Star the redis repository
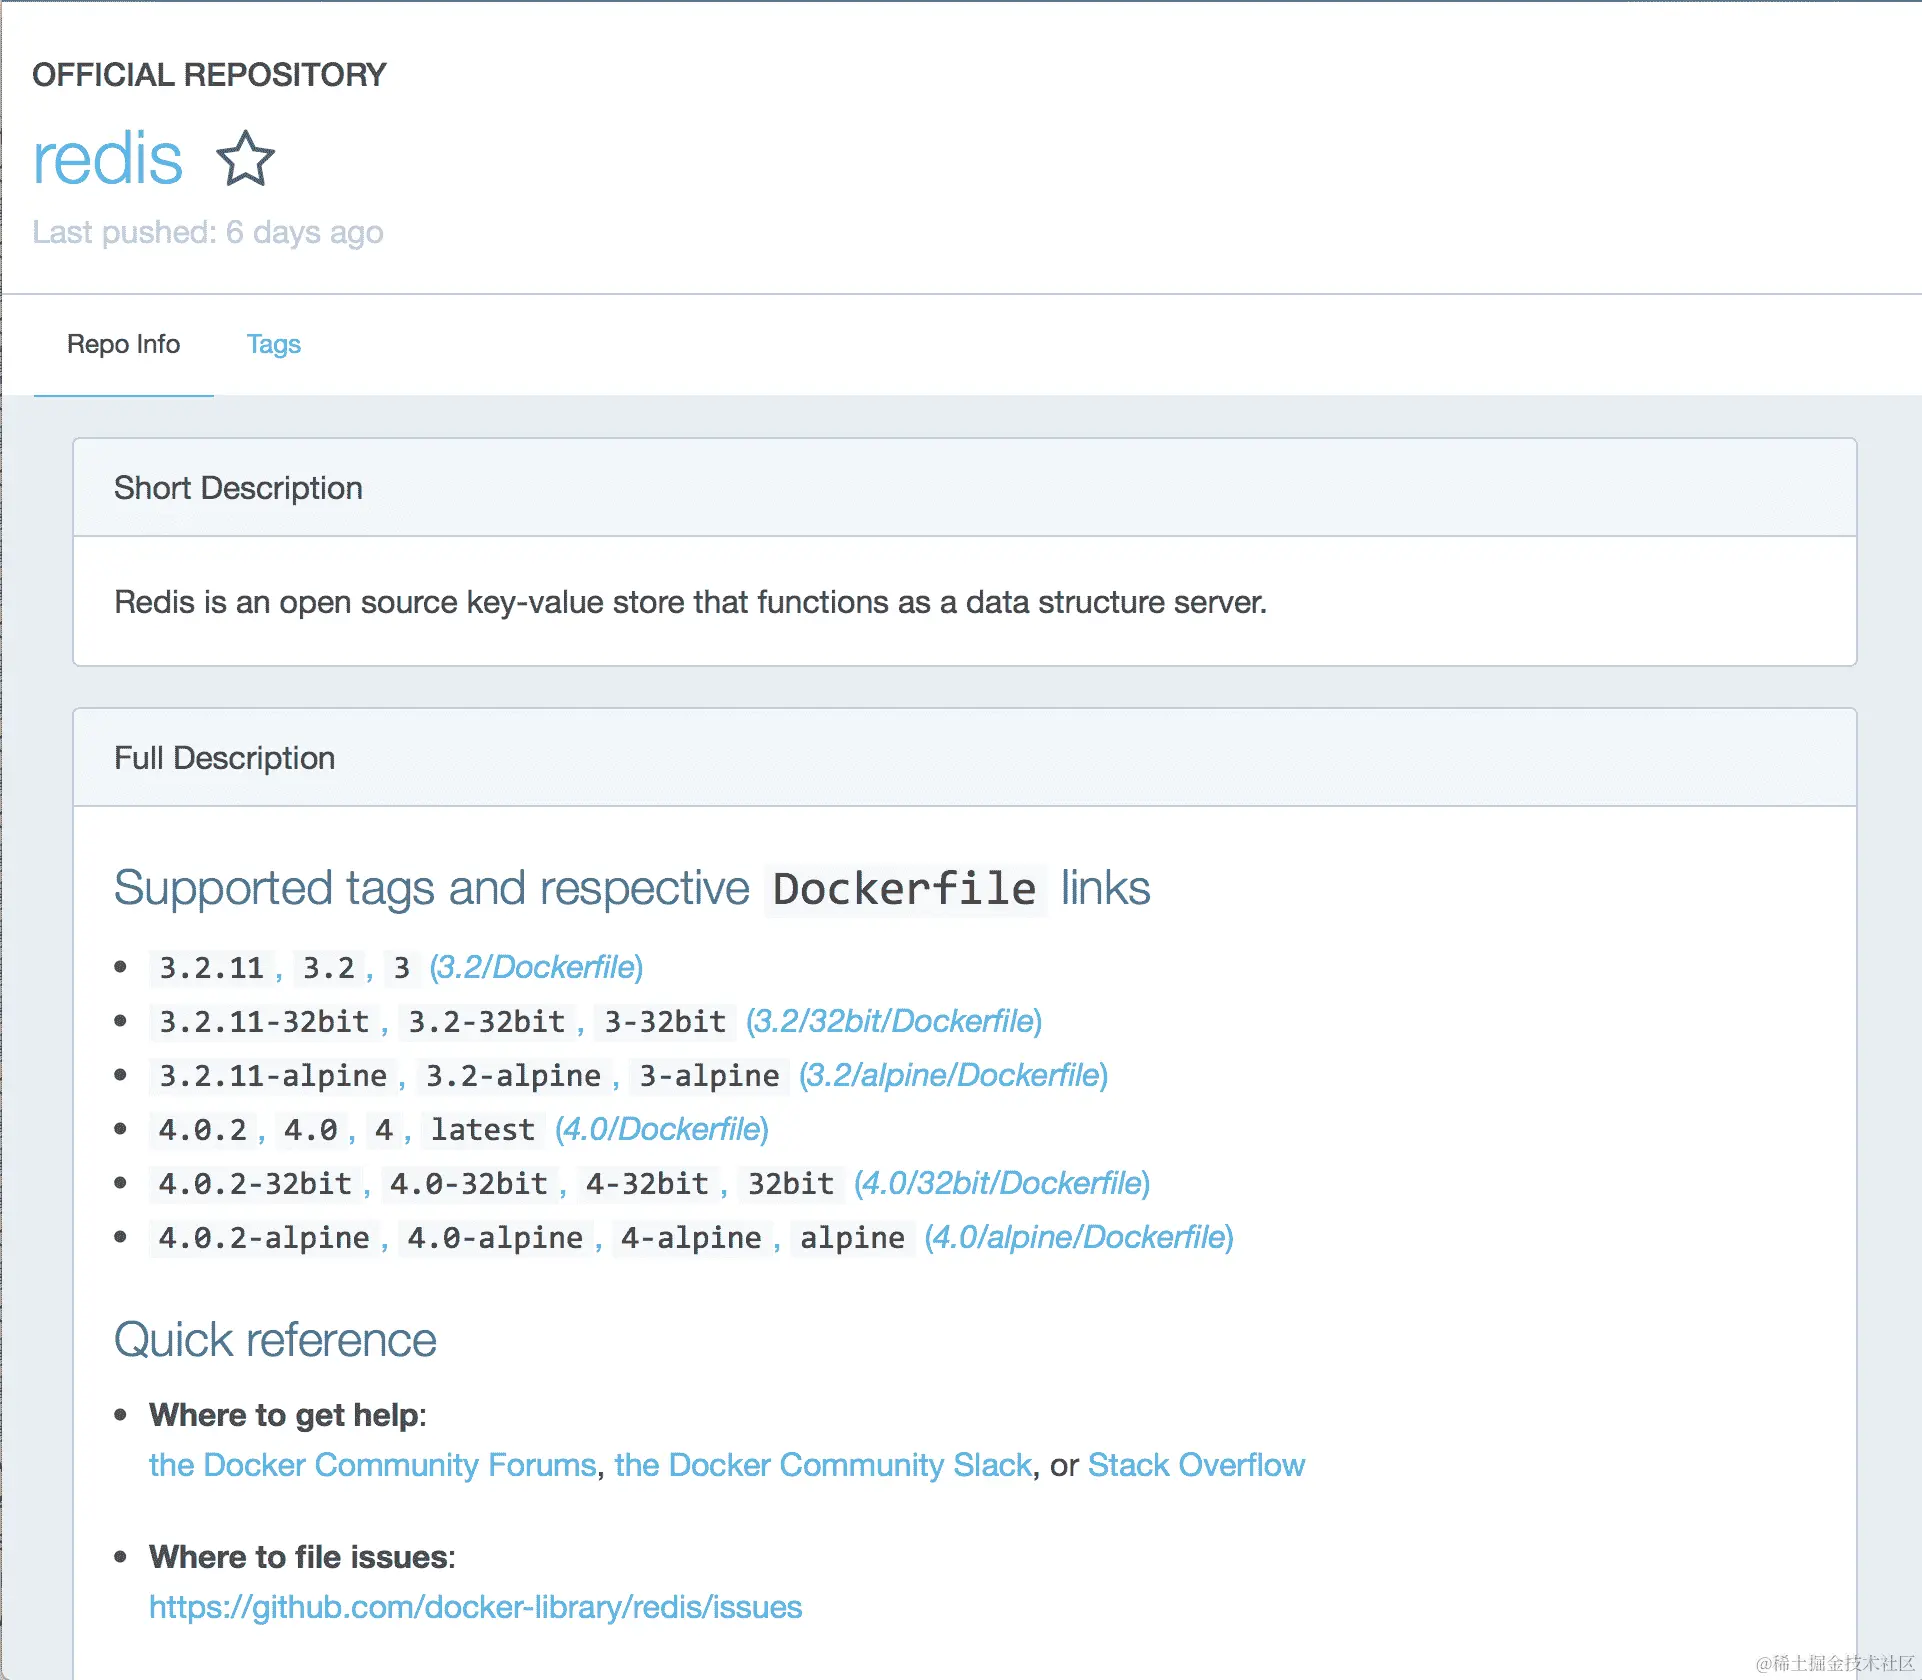 tap(245, 159)
